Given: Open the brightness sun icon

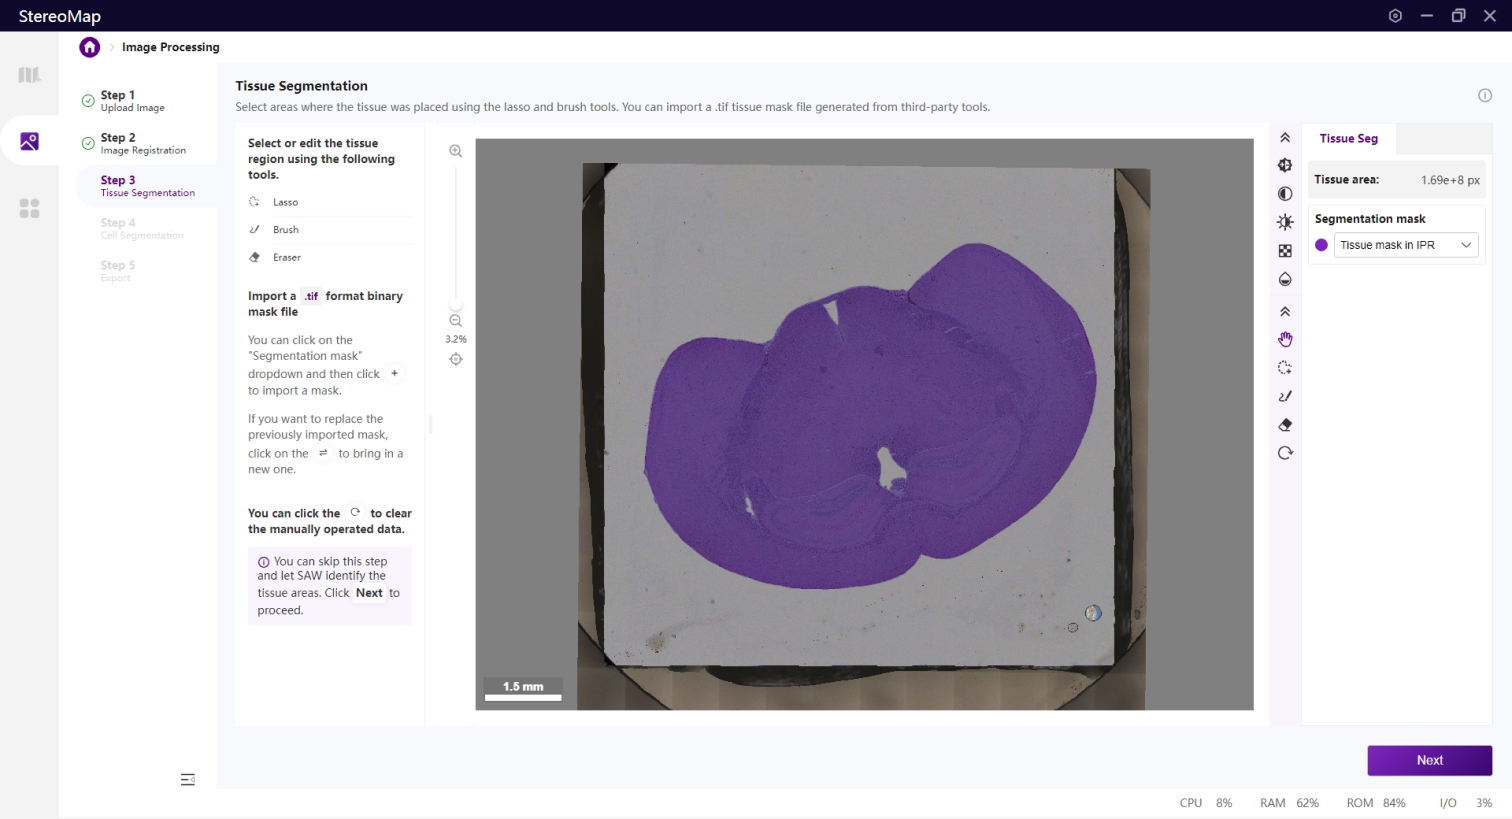Looking at the screenshot, I should tap(1285, 222).
